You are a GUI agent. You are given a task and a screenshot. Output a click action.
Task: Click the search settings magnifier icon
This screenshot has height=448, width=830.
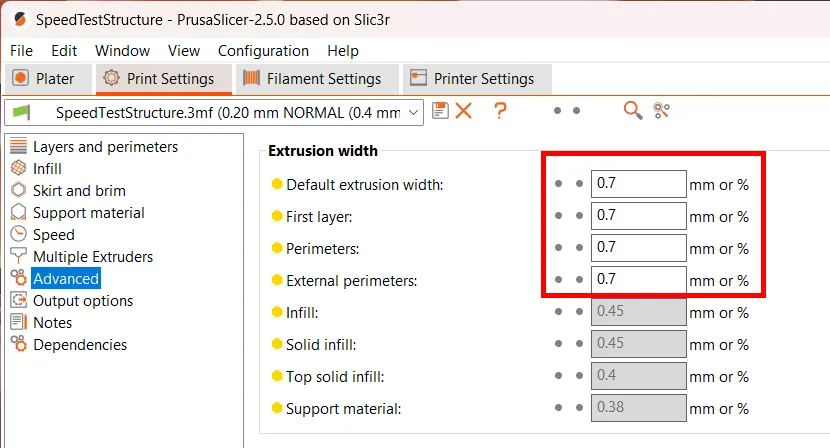pos(632,111)
